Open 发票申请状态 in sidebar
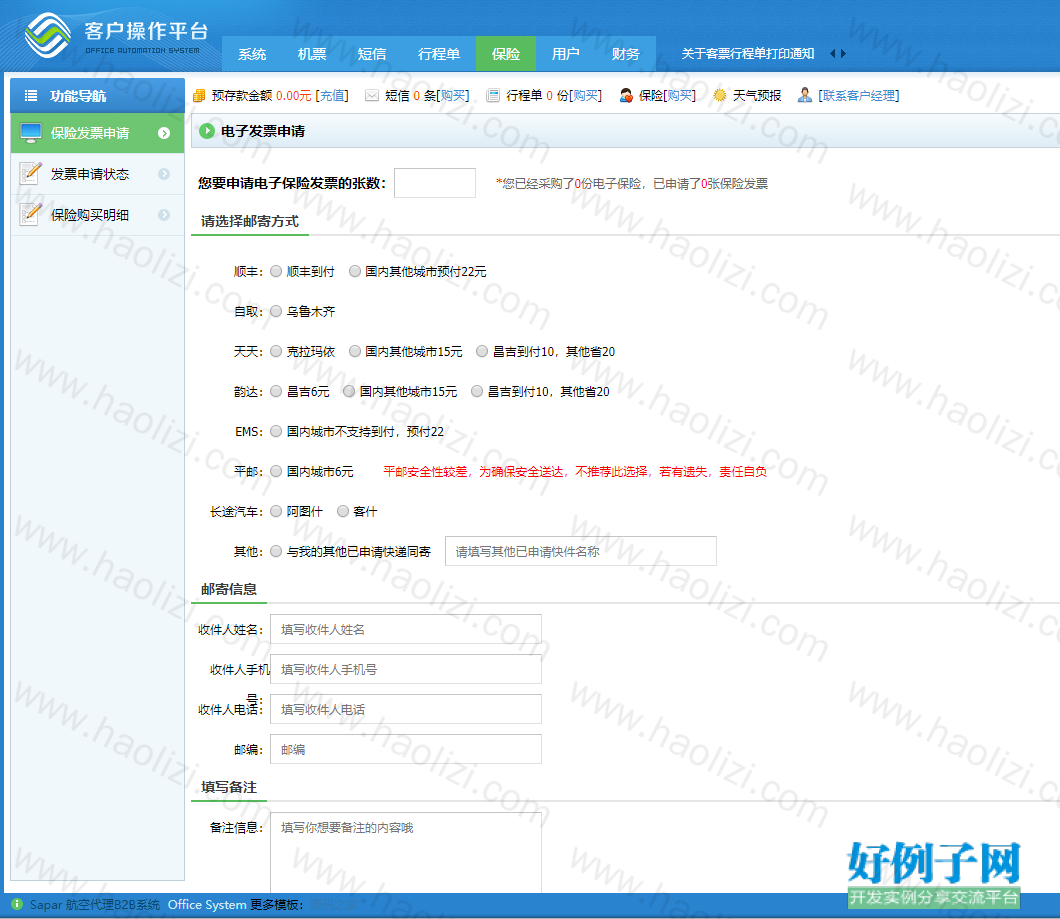Viewport: 1060px width, 919px height. (x=97, y=174)
